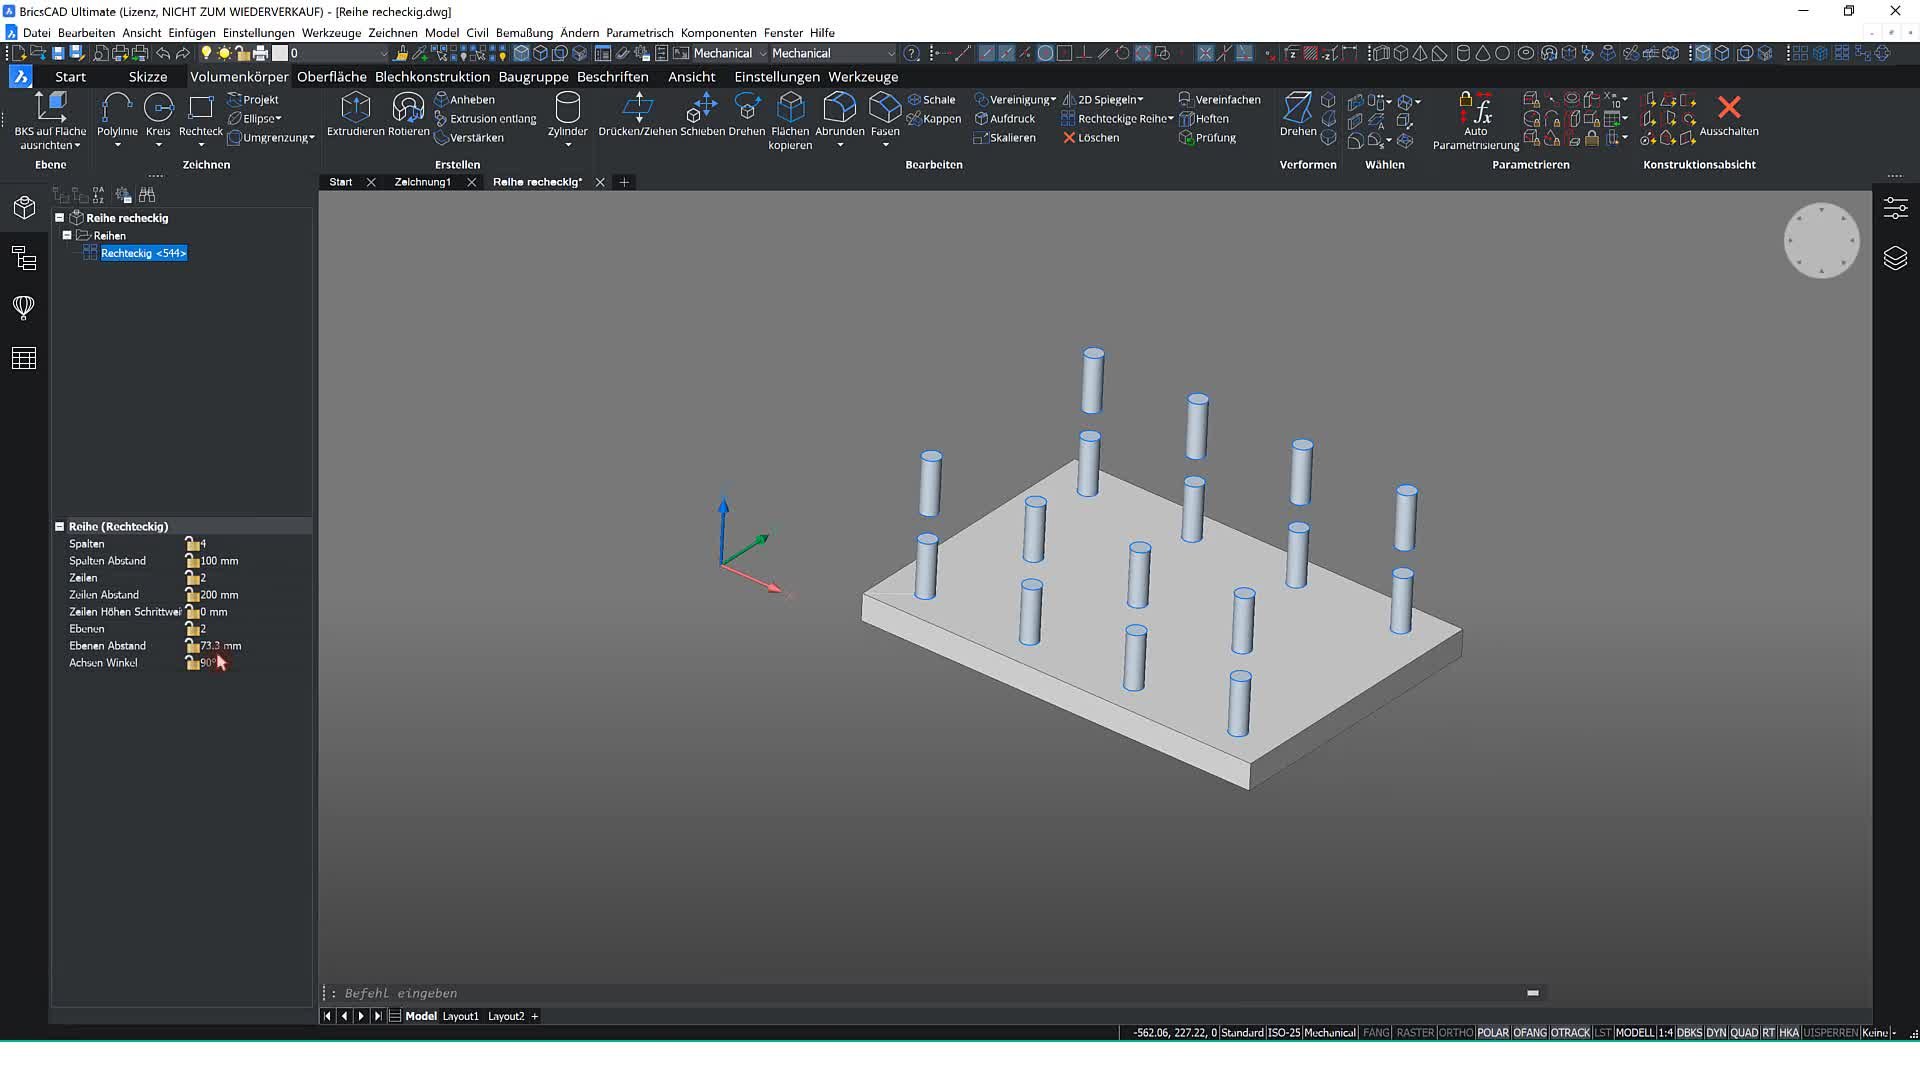Screen dimensions: 1920x1080
Task: Click the help question mark icon
Action: click(x=911, y=53)
